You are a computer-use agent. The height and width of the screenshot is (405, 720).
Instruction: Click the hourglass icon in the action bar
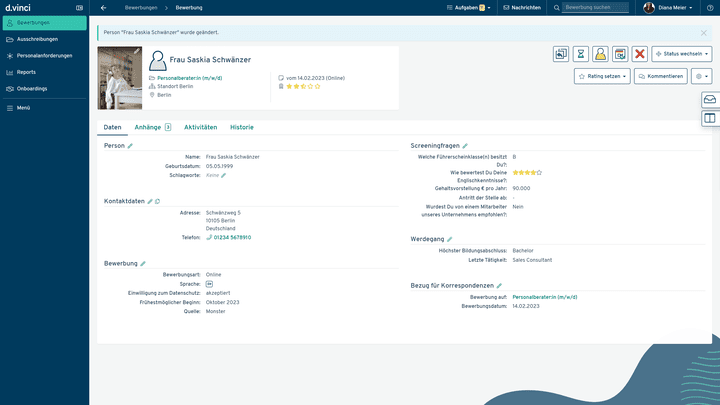[x=580, y=54]
